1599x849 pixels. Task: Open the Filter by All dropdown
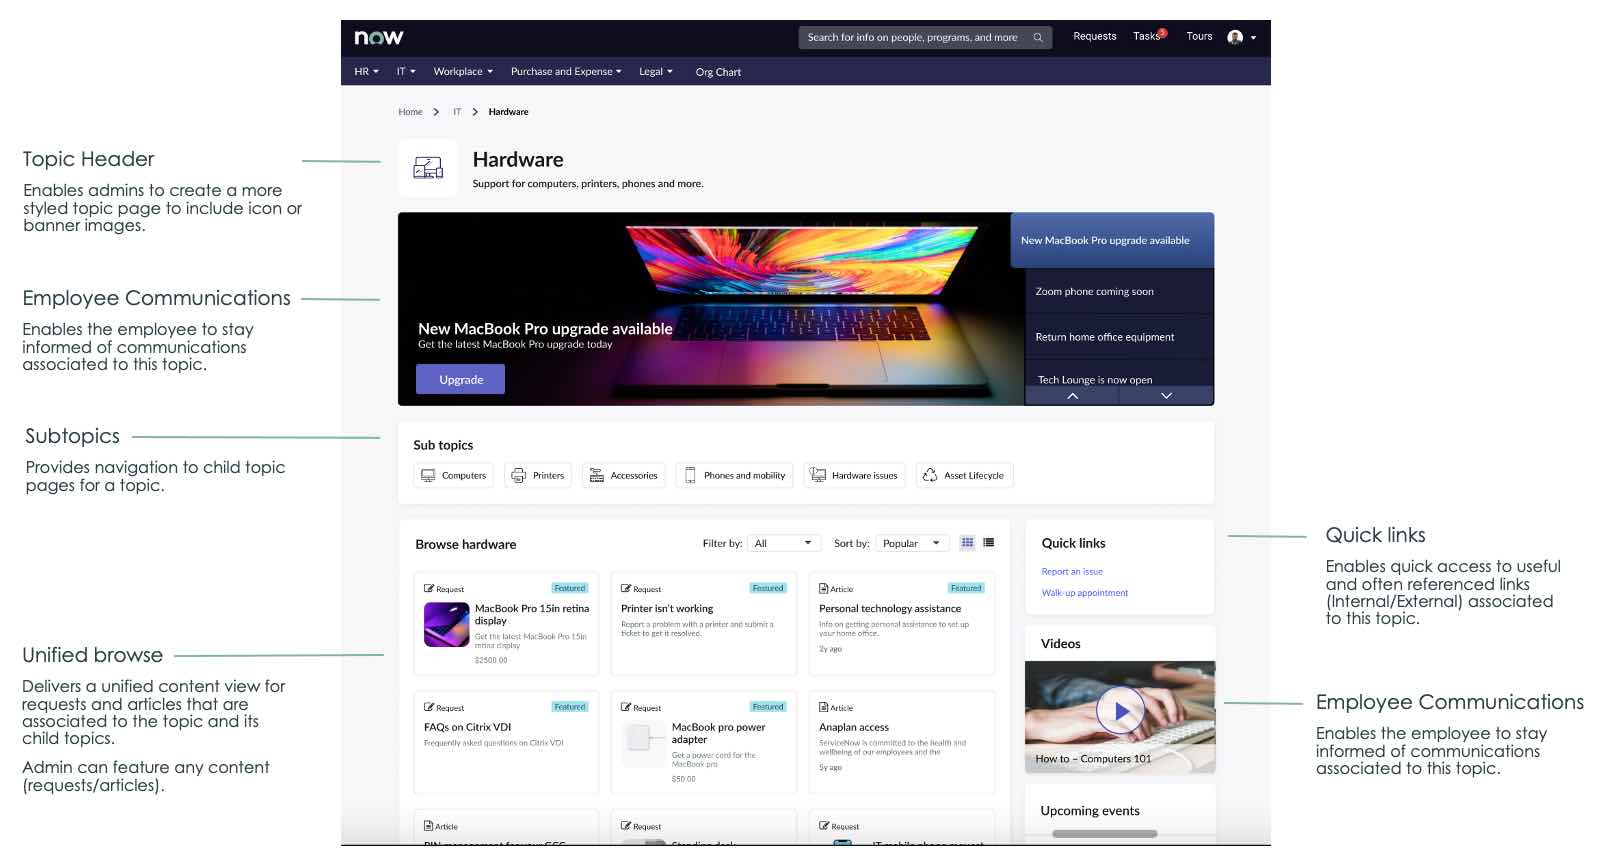(x=784, y=543)
